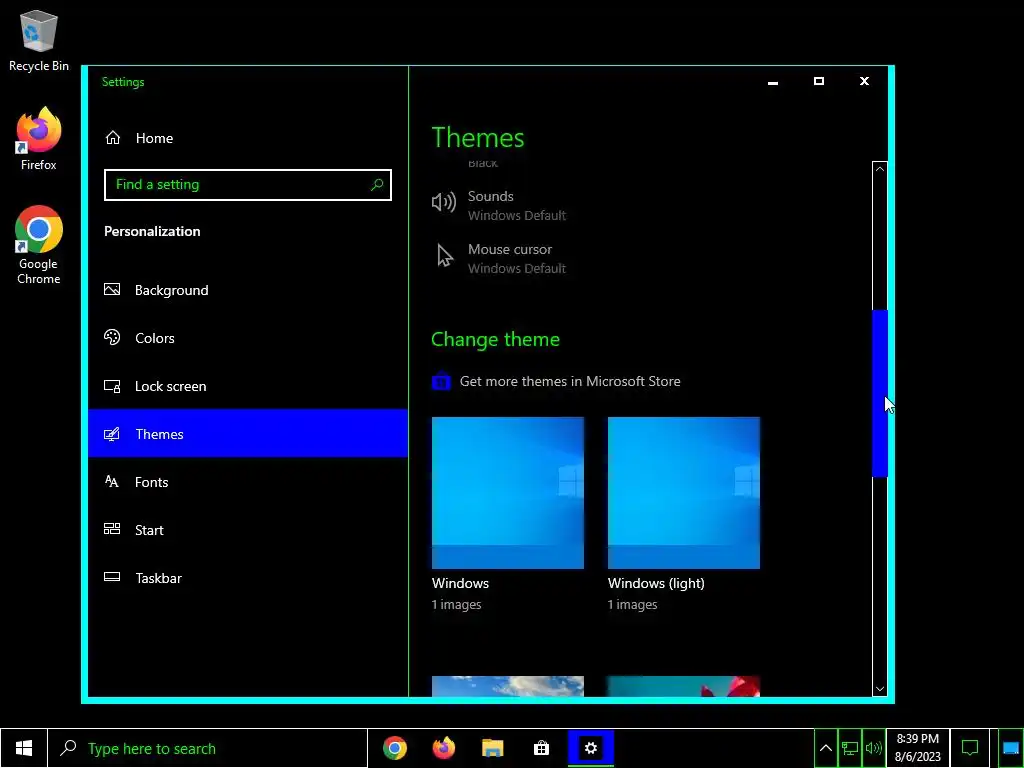Click the Find a setting search box

tap(248, 185)
